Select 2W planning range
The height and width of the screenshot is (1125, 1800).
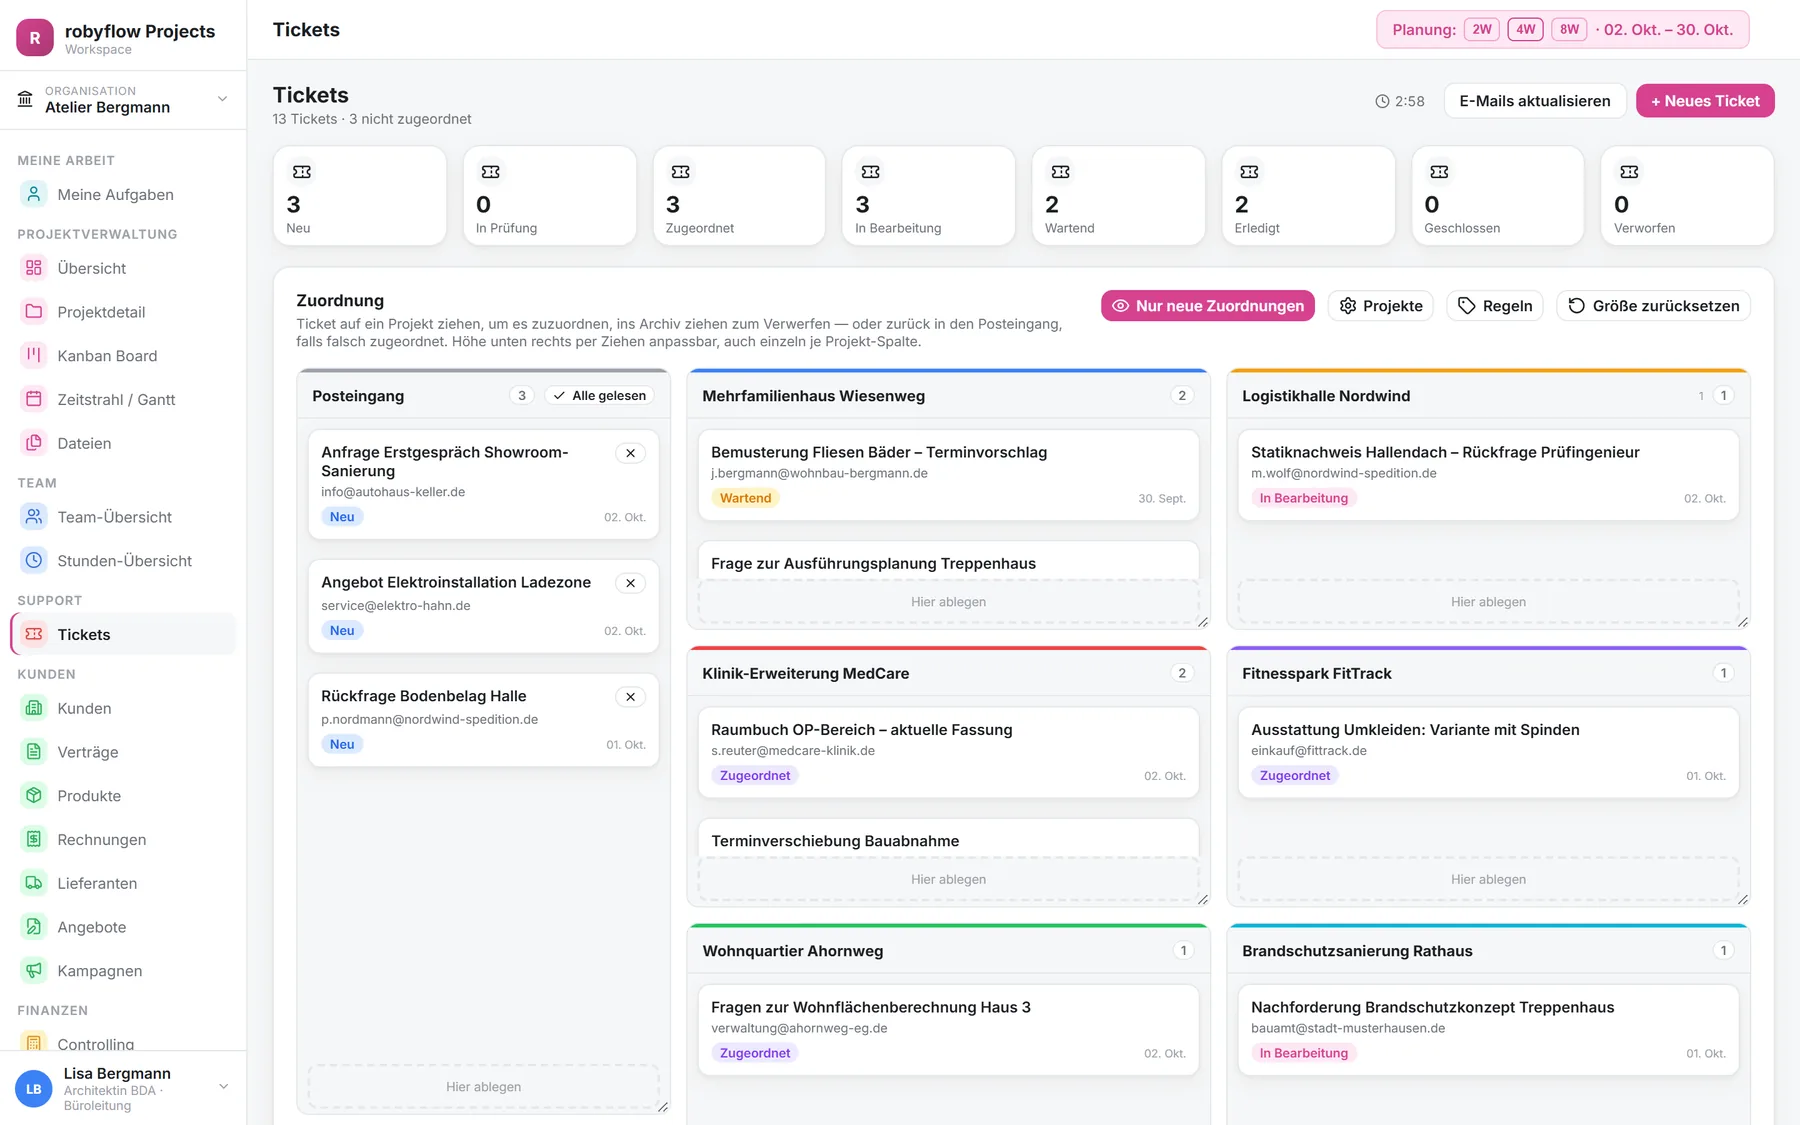pos(1481,30)
